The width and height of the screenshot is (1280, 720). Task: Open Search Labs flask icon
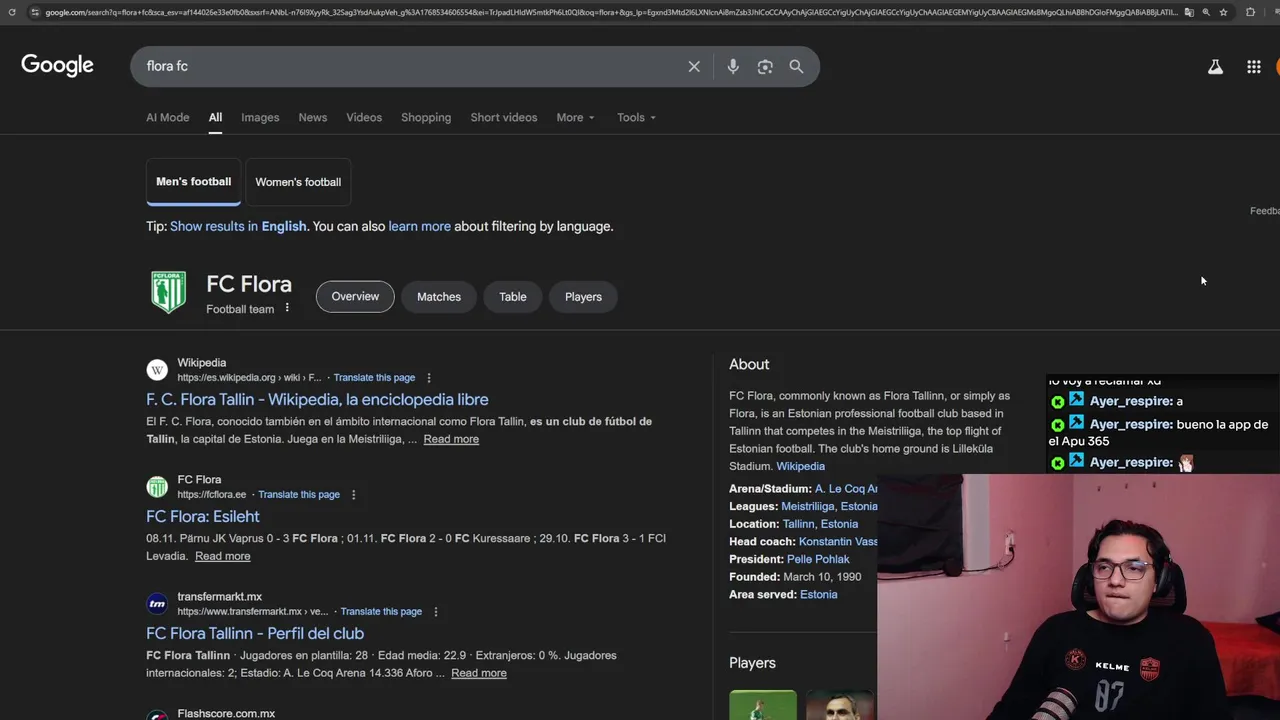coord(1215,67)
